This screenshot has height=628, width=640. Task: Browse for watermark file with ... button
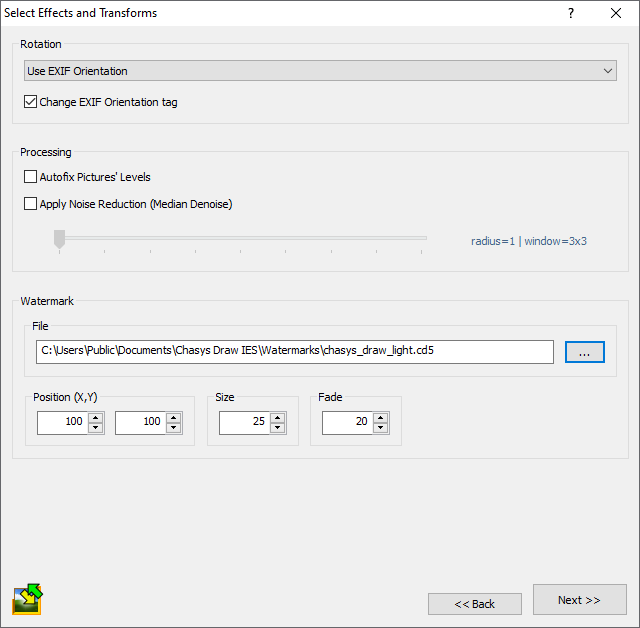pos(584,352)
